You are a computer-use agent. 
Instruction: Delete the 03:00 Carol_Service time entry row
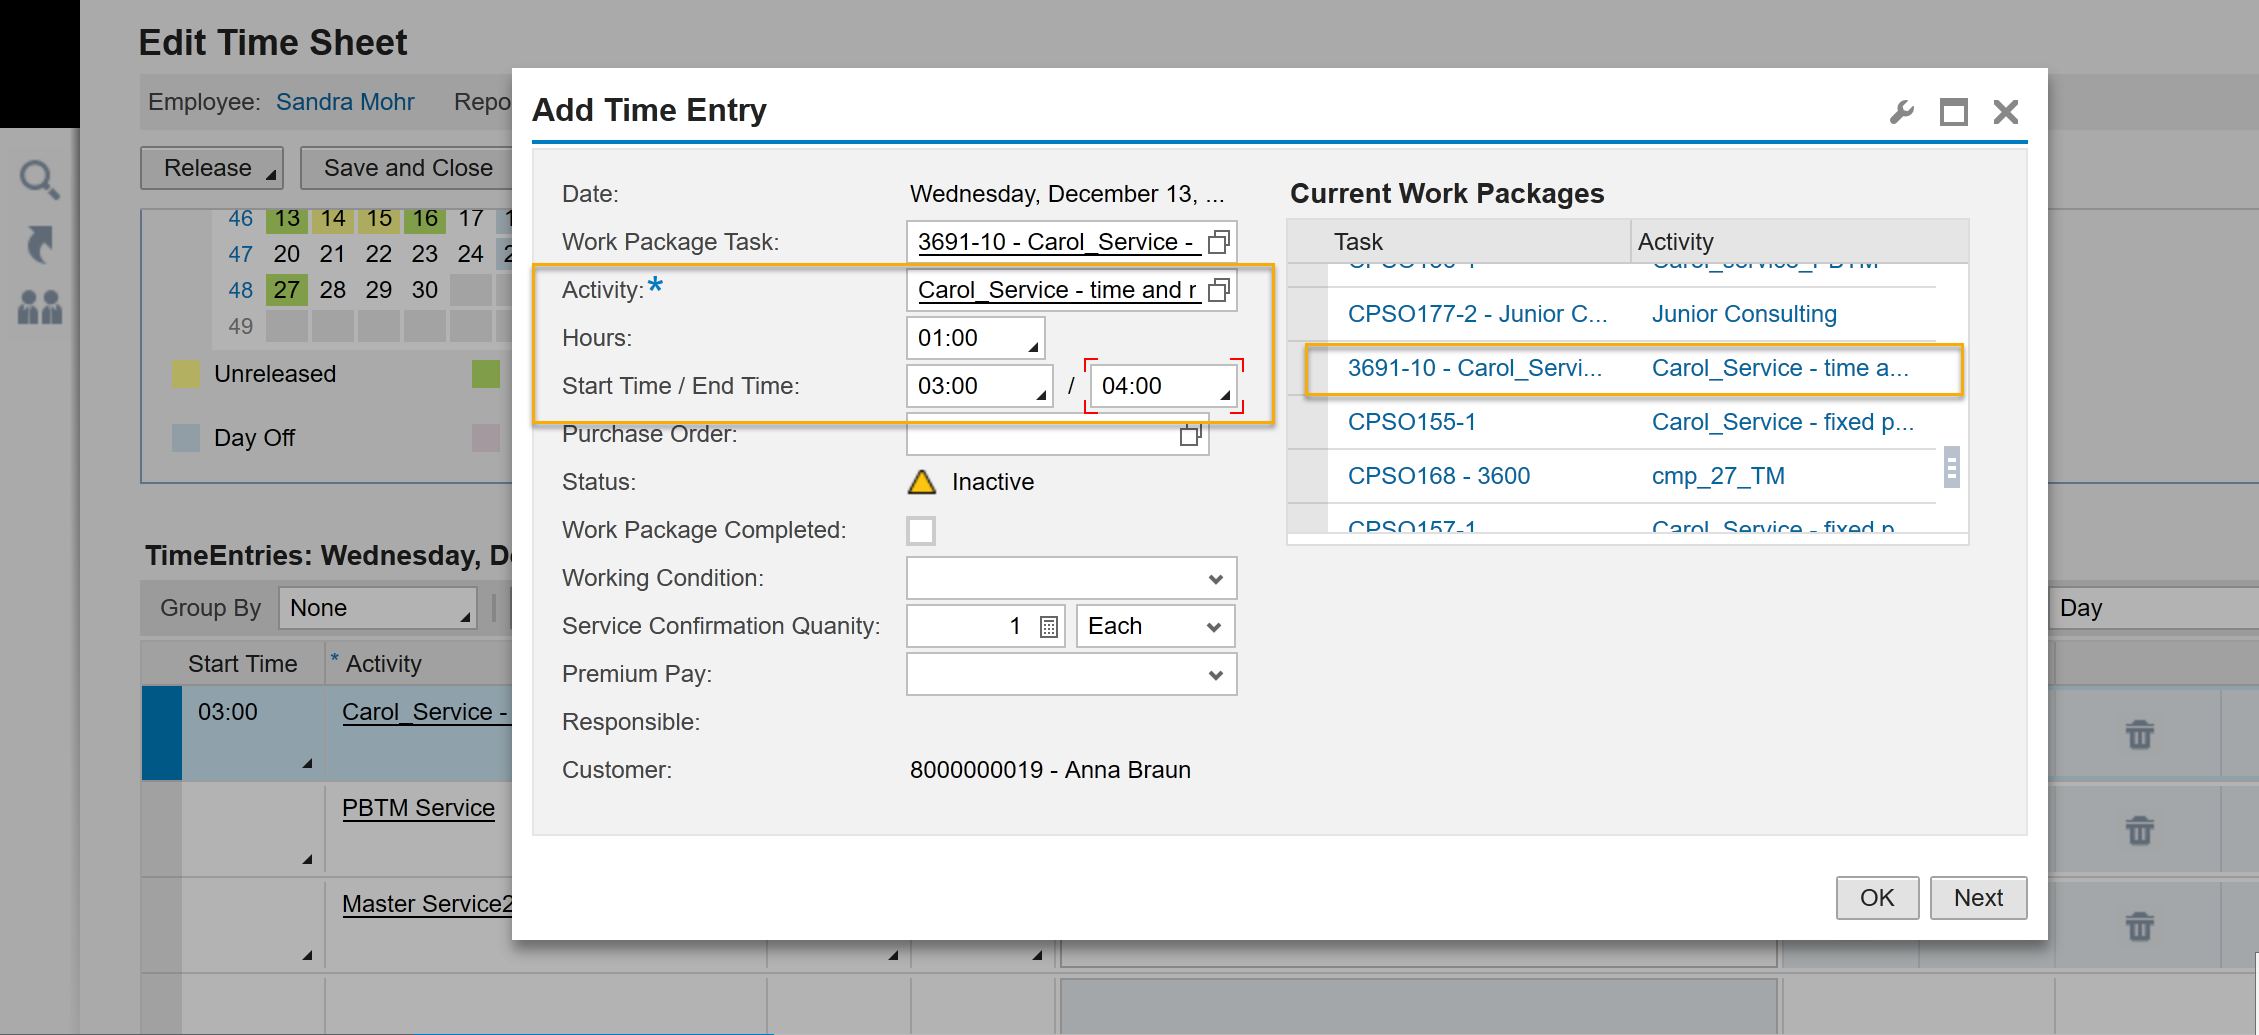(2139, 734)
